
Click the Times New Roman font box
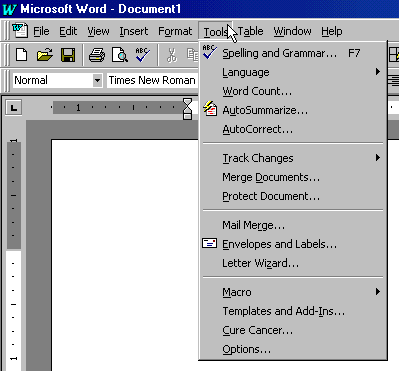(152, 80)
